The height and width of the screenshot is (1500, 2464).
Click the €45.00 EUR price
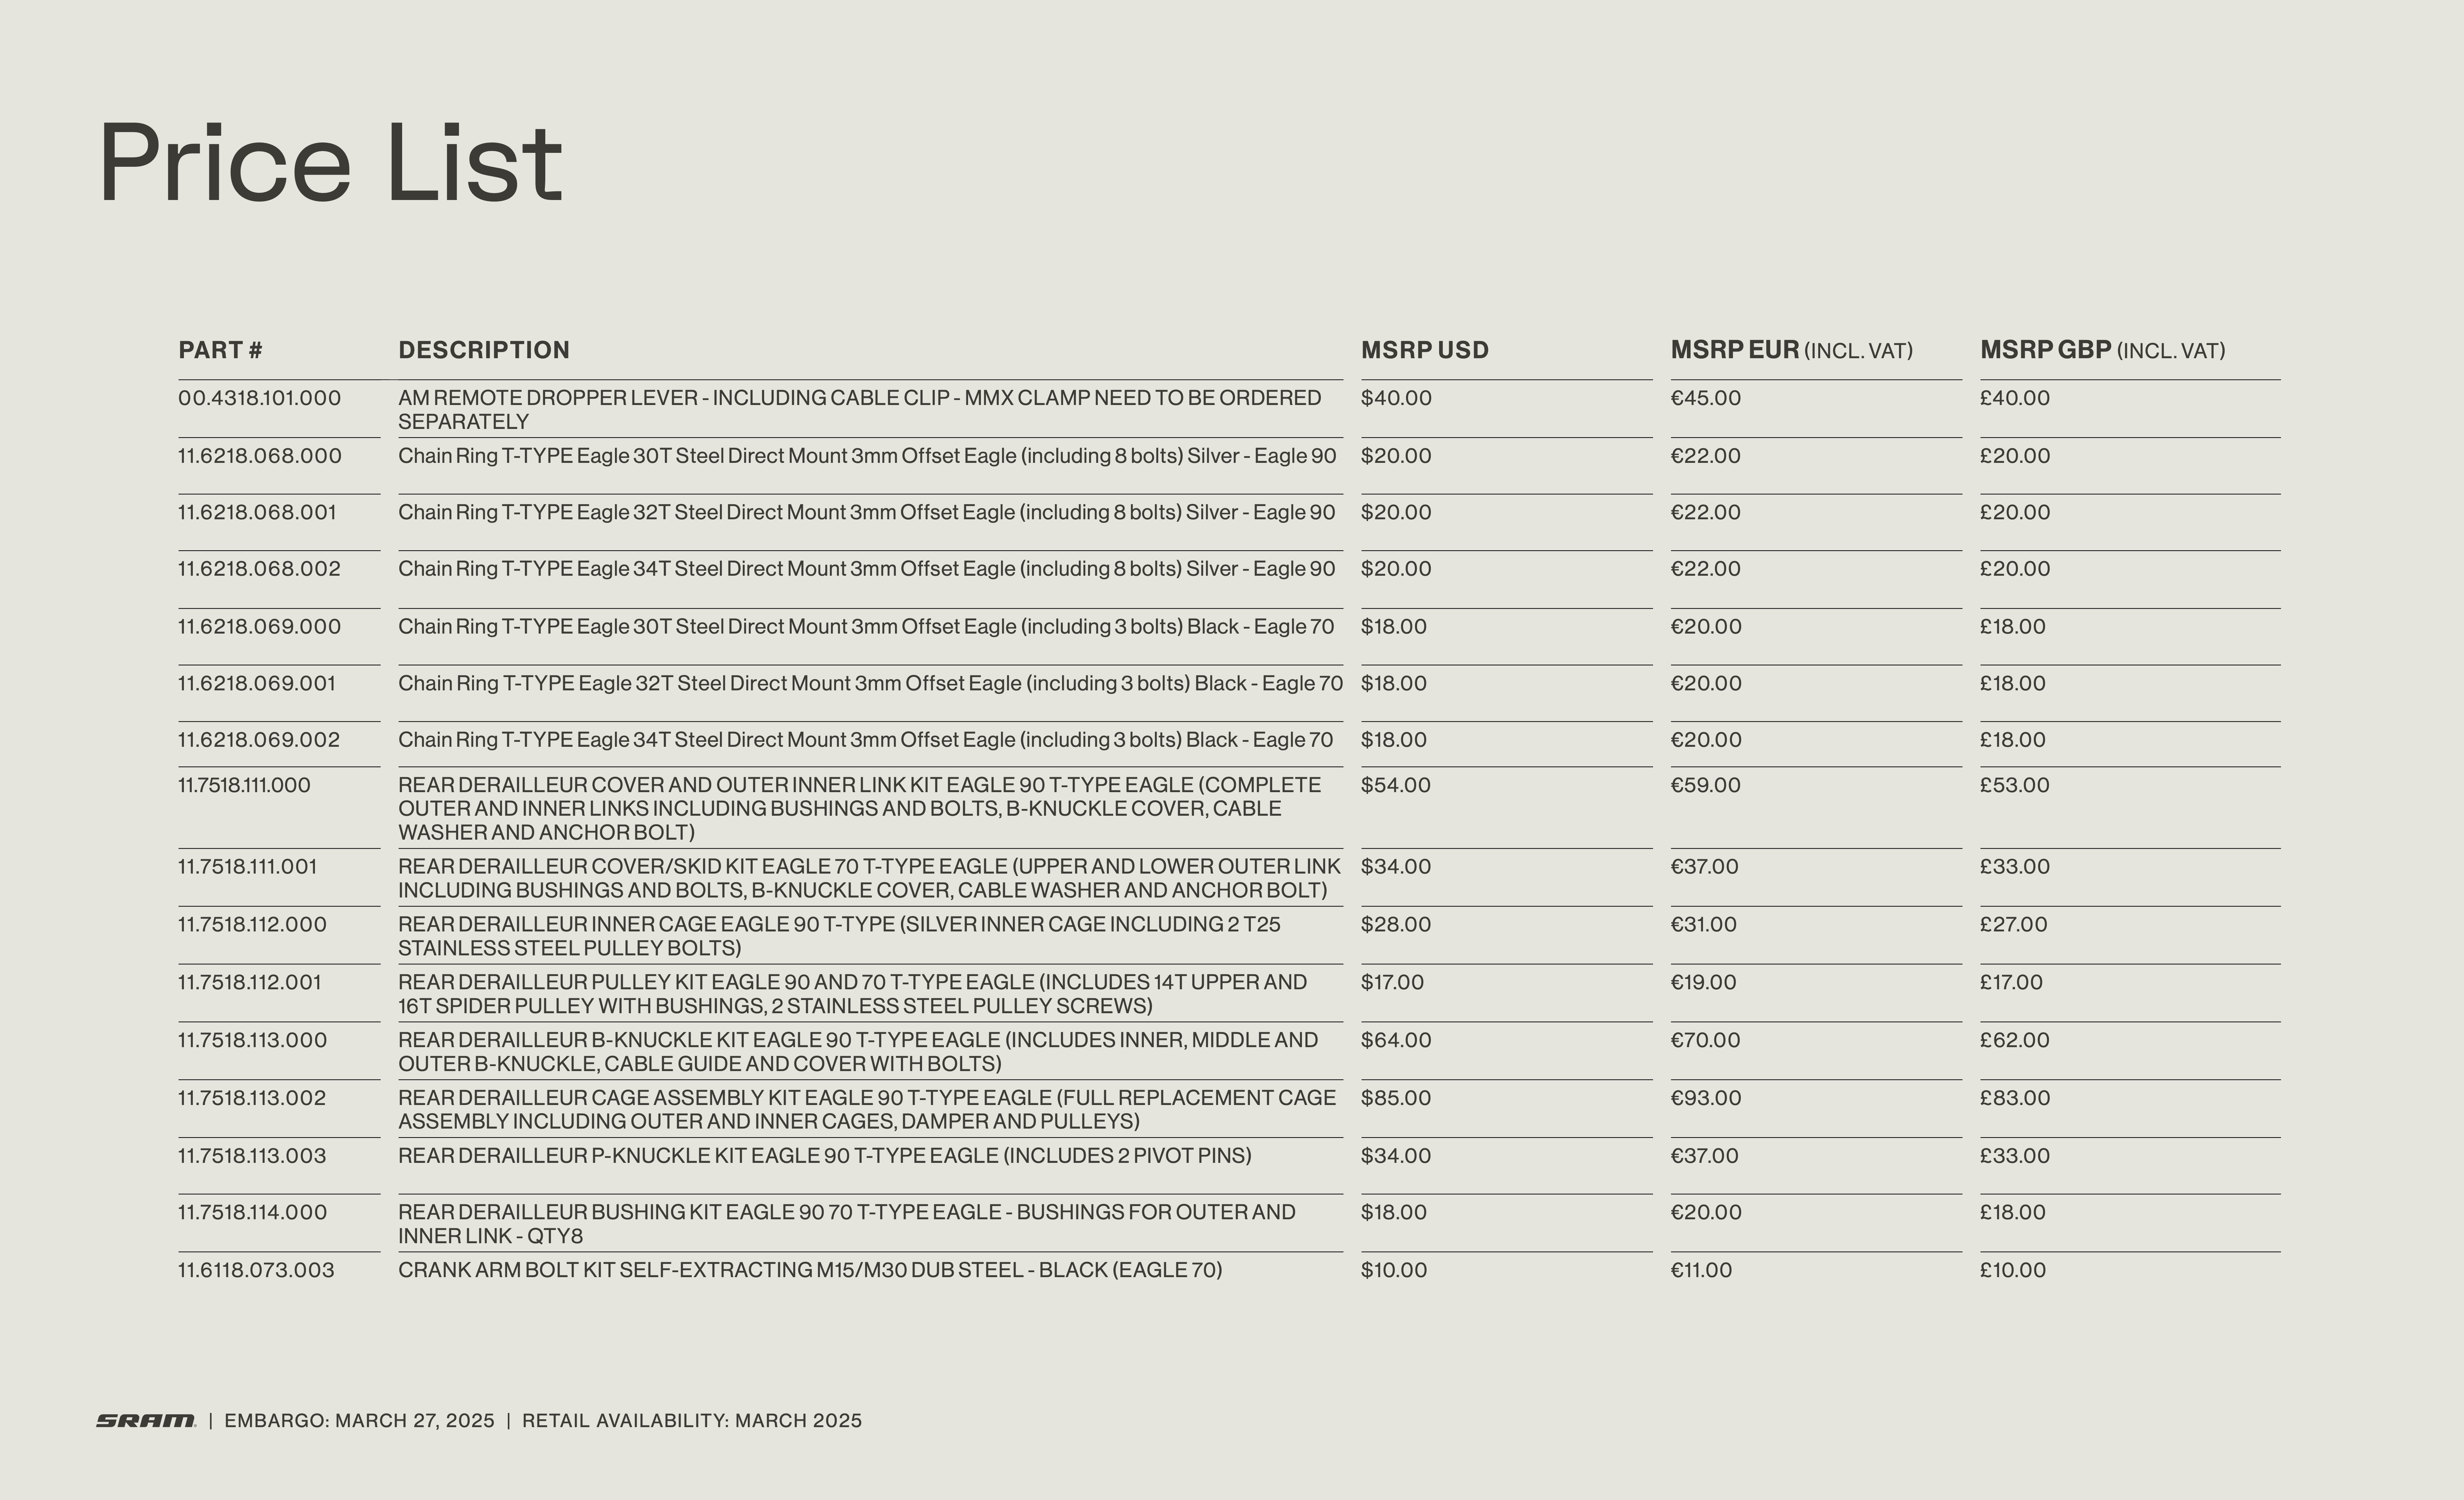pos(1706,398)
